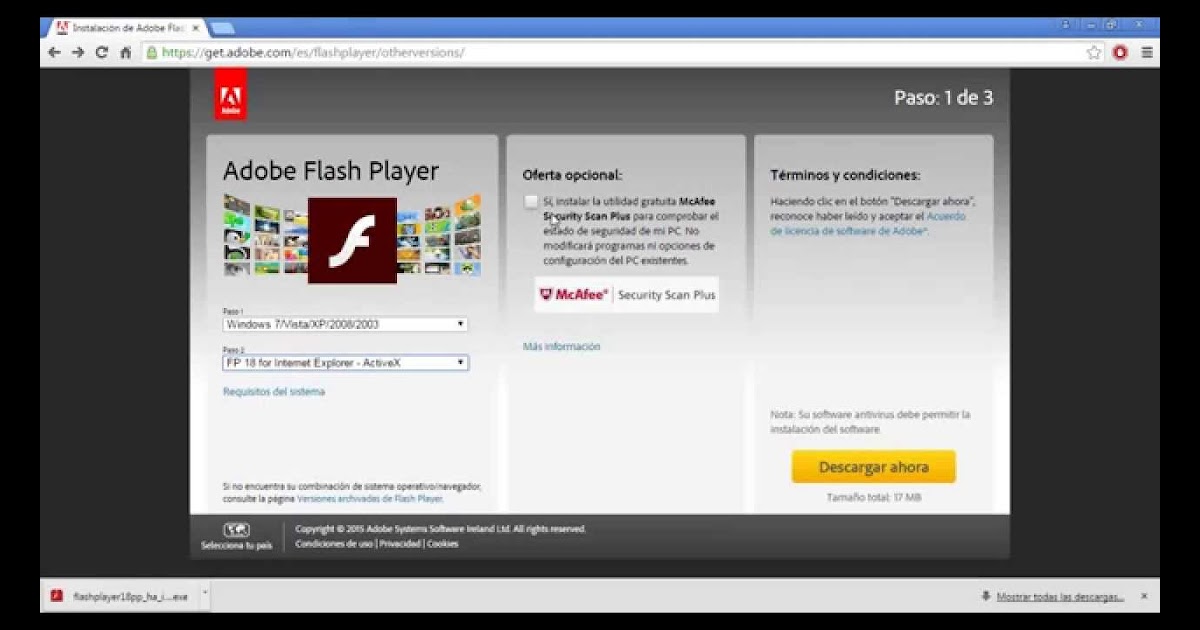
Task: Bookmark this page with star icon
Action: [1094, 53]
